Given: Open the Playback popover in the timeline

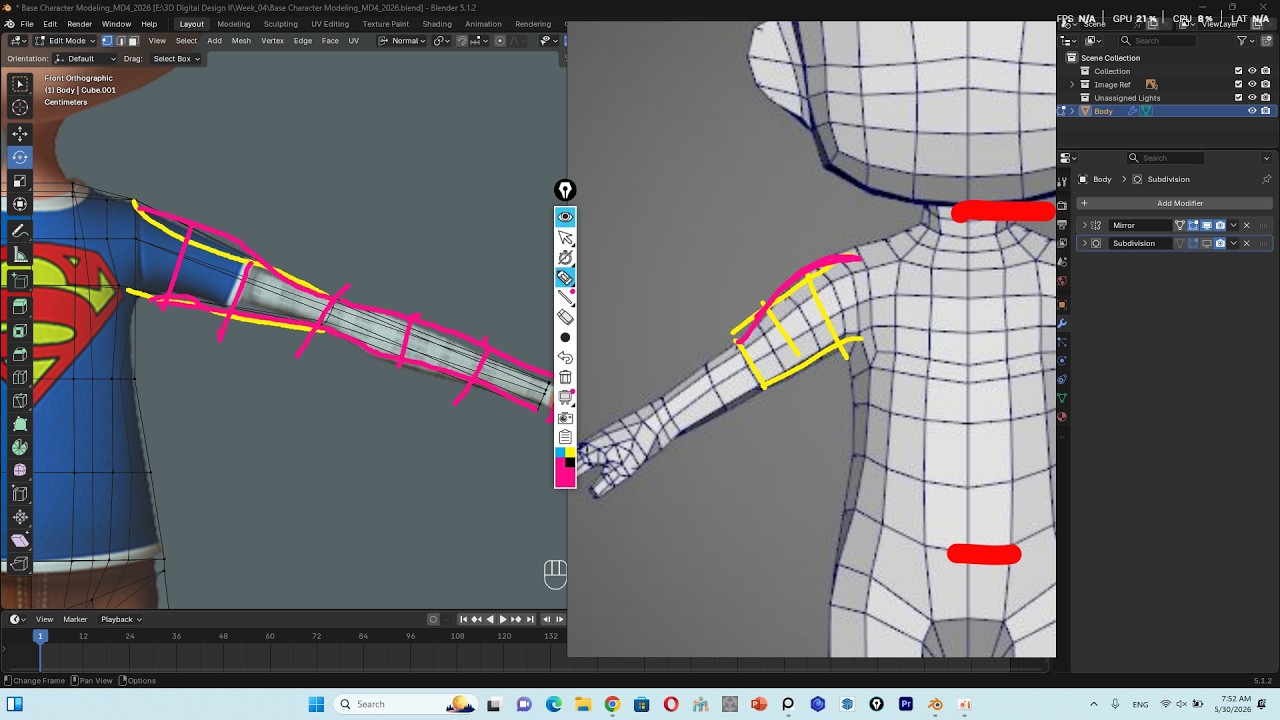Looking at the screenshot, I should click(120, 620).
